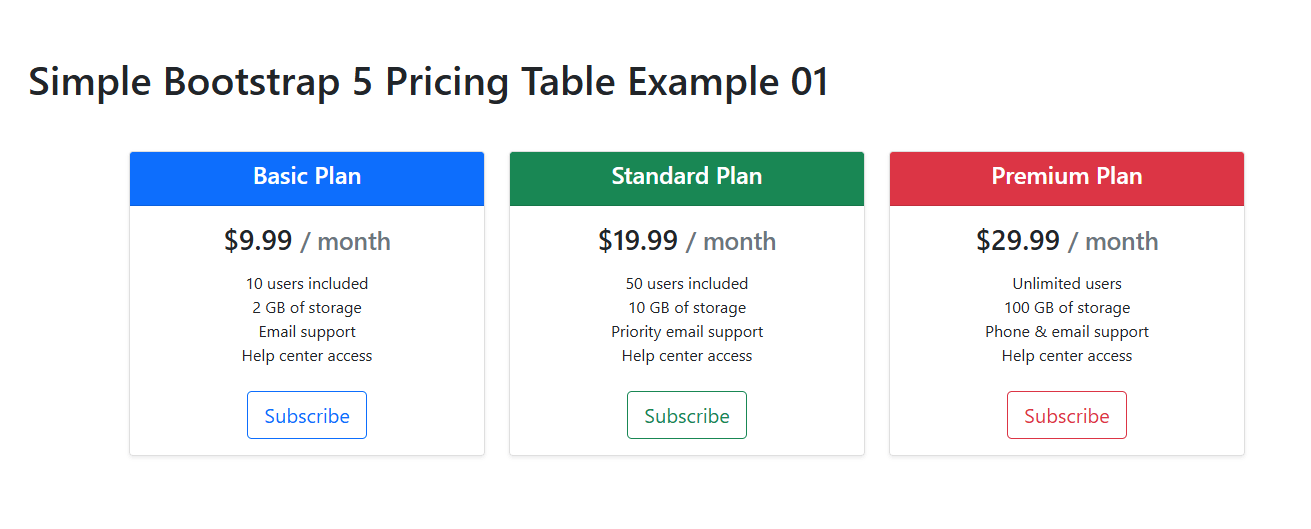Screen dimensions: 1311x529
Task: Click the red Subscribe button under Premium Plan
Action: [x=1067, y=415]
